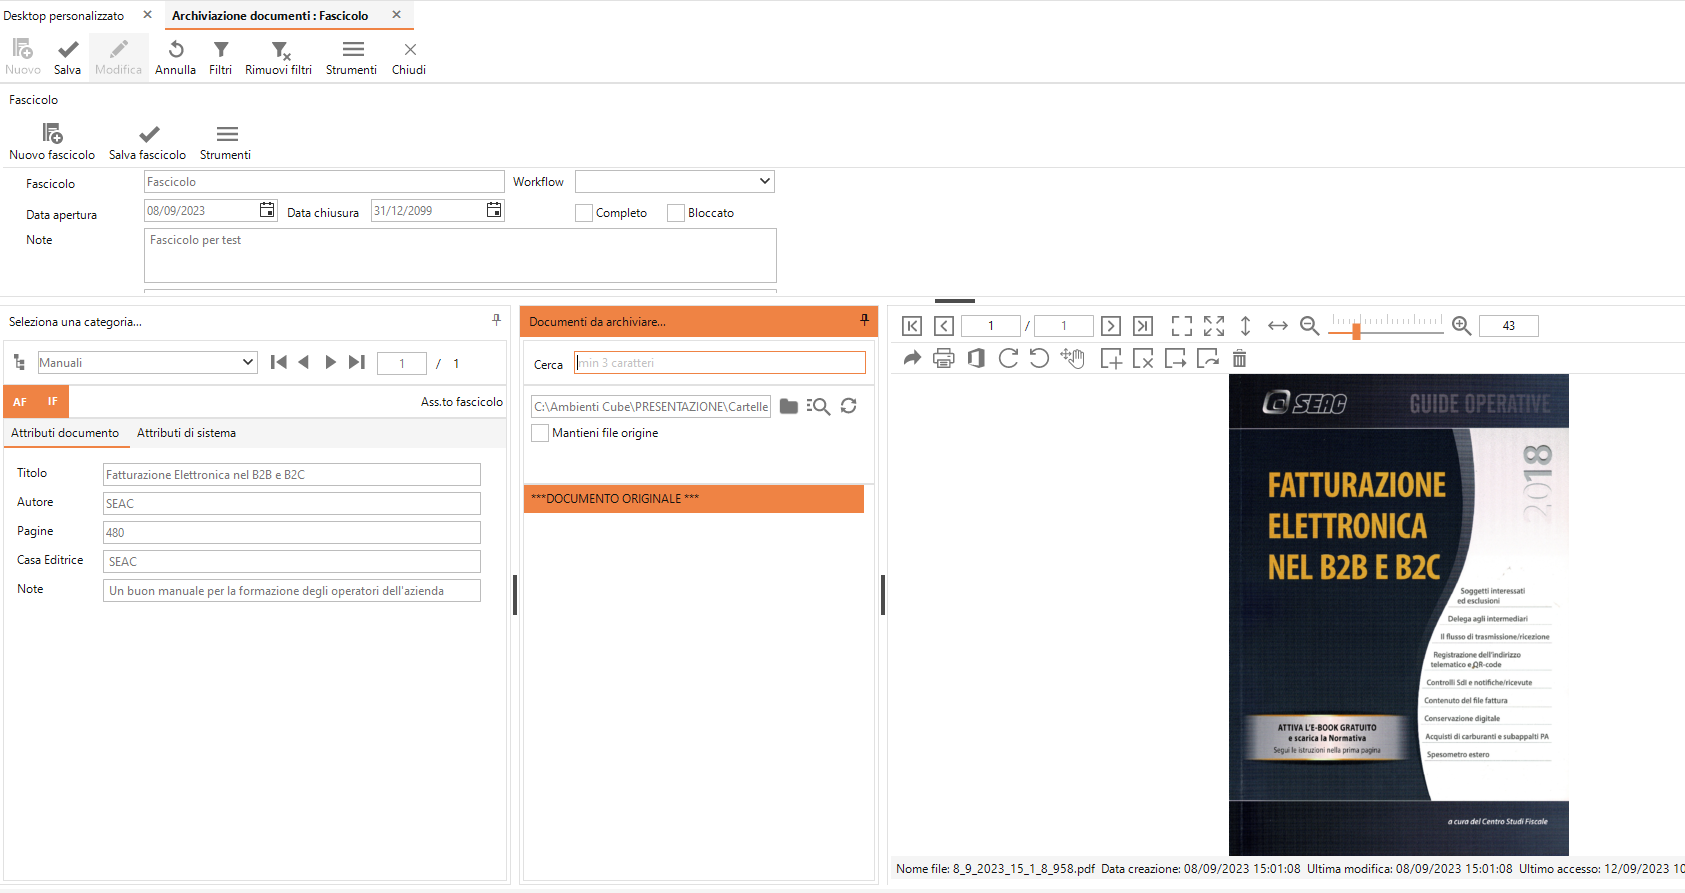Open the Workflow dropdown

point(765,181)
